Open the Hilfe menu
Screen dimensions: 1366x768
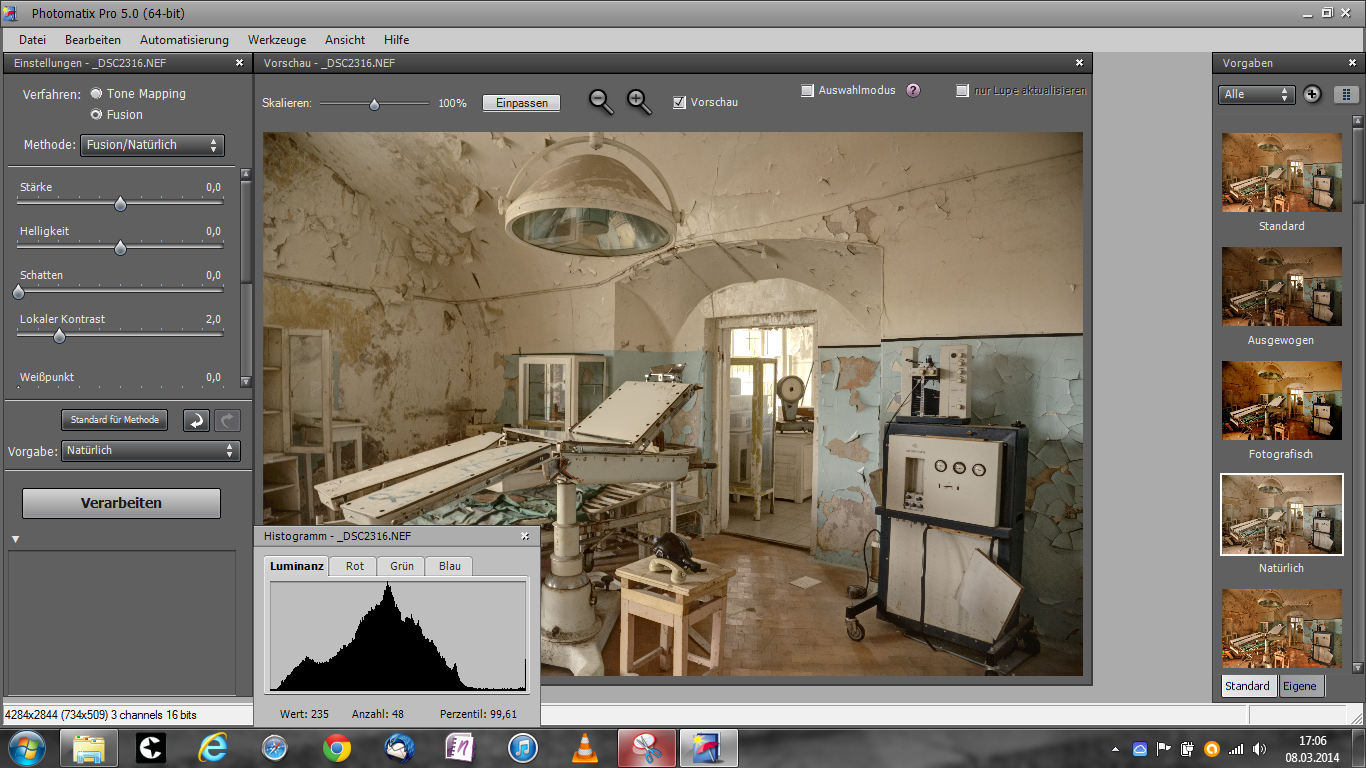tap(397, 40)
